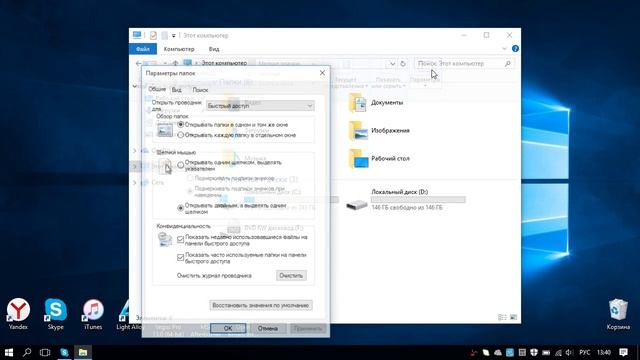Open the Рабочий стол folder icon
Viewport: 640px width, 360px height.
(358, 159)
